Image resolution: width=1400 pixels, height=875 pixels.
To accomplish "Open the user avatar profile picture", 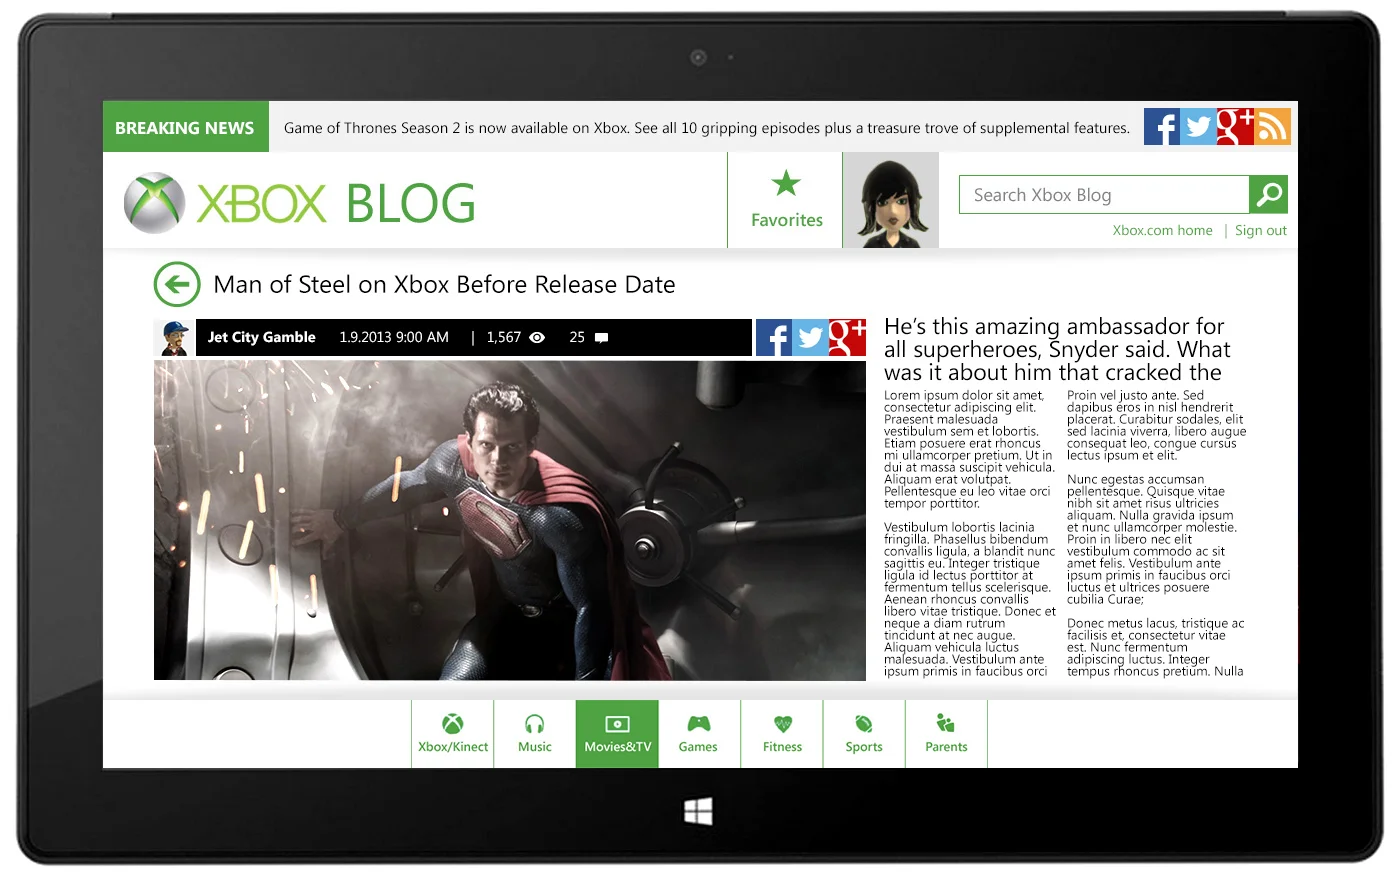I will pyautogui.click(x=891, y=200).
